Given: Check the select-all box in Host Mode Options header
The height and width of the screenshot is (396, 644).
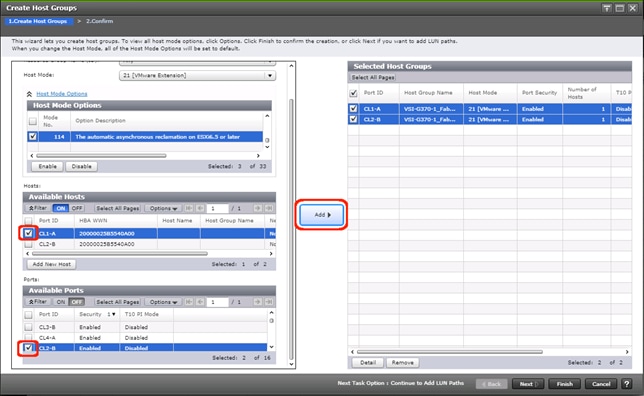Looking at the screenshot, I should click(32, 121).
